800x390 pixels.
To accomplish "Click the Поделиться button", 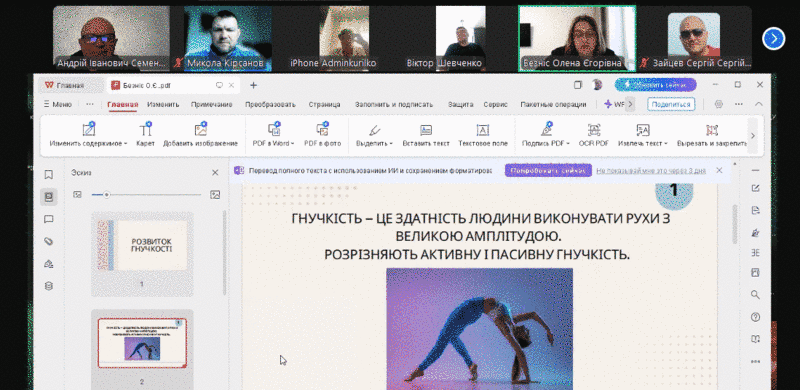I will pyautogui.click(x=671, y=104).
